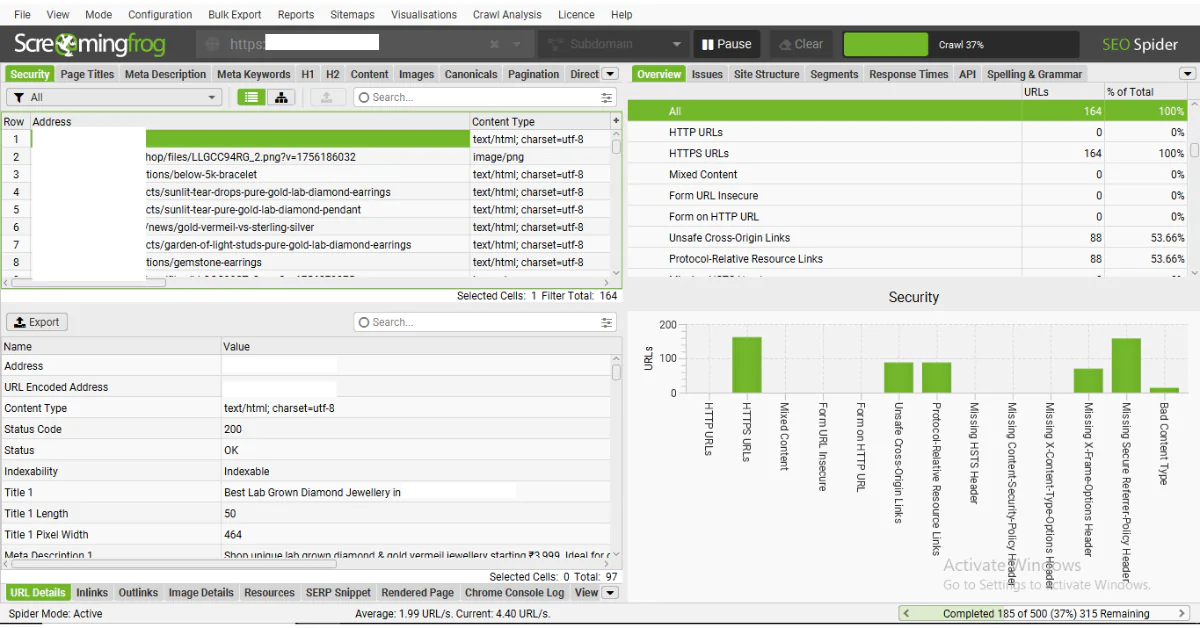Pause the crawl
Image resolution: width=1200 pixels, height=628 pixels.
[727, 44]
